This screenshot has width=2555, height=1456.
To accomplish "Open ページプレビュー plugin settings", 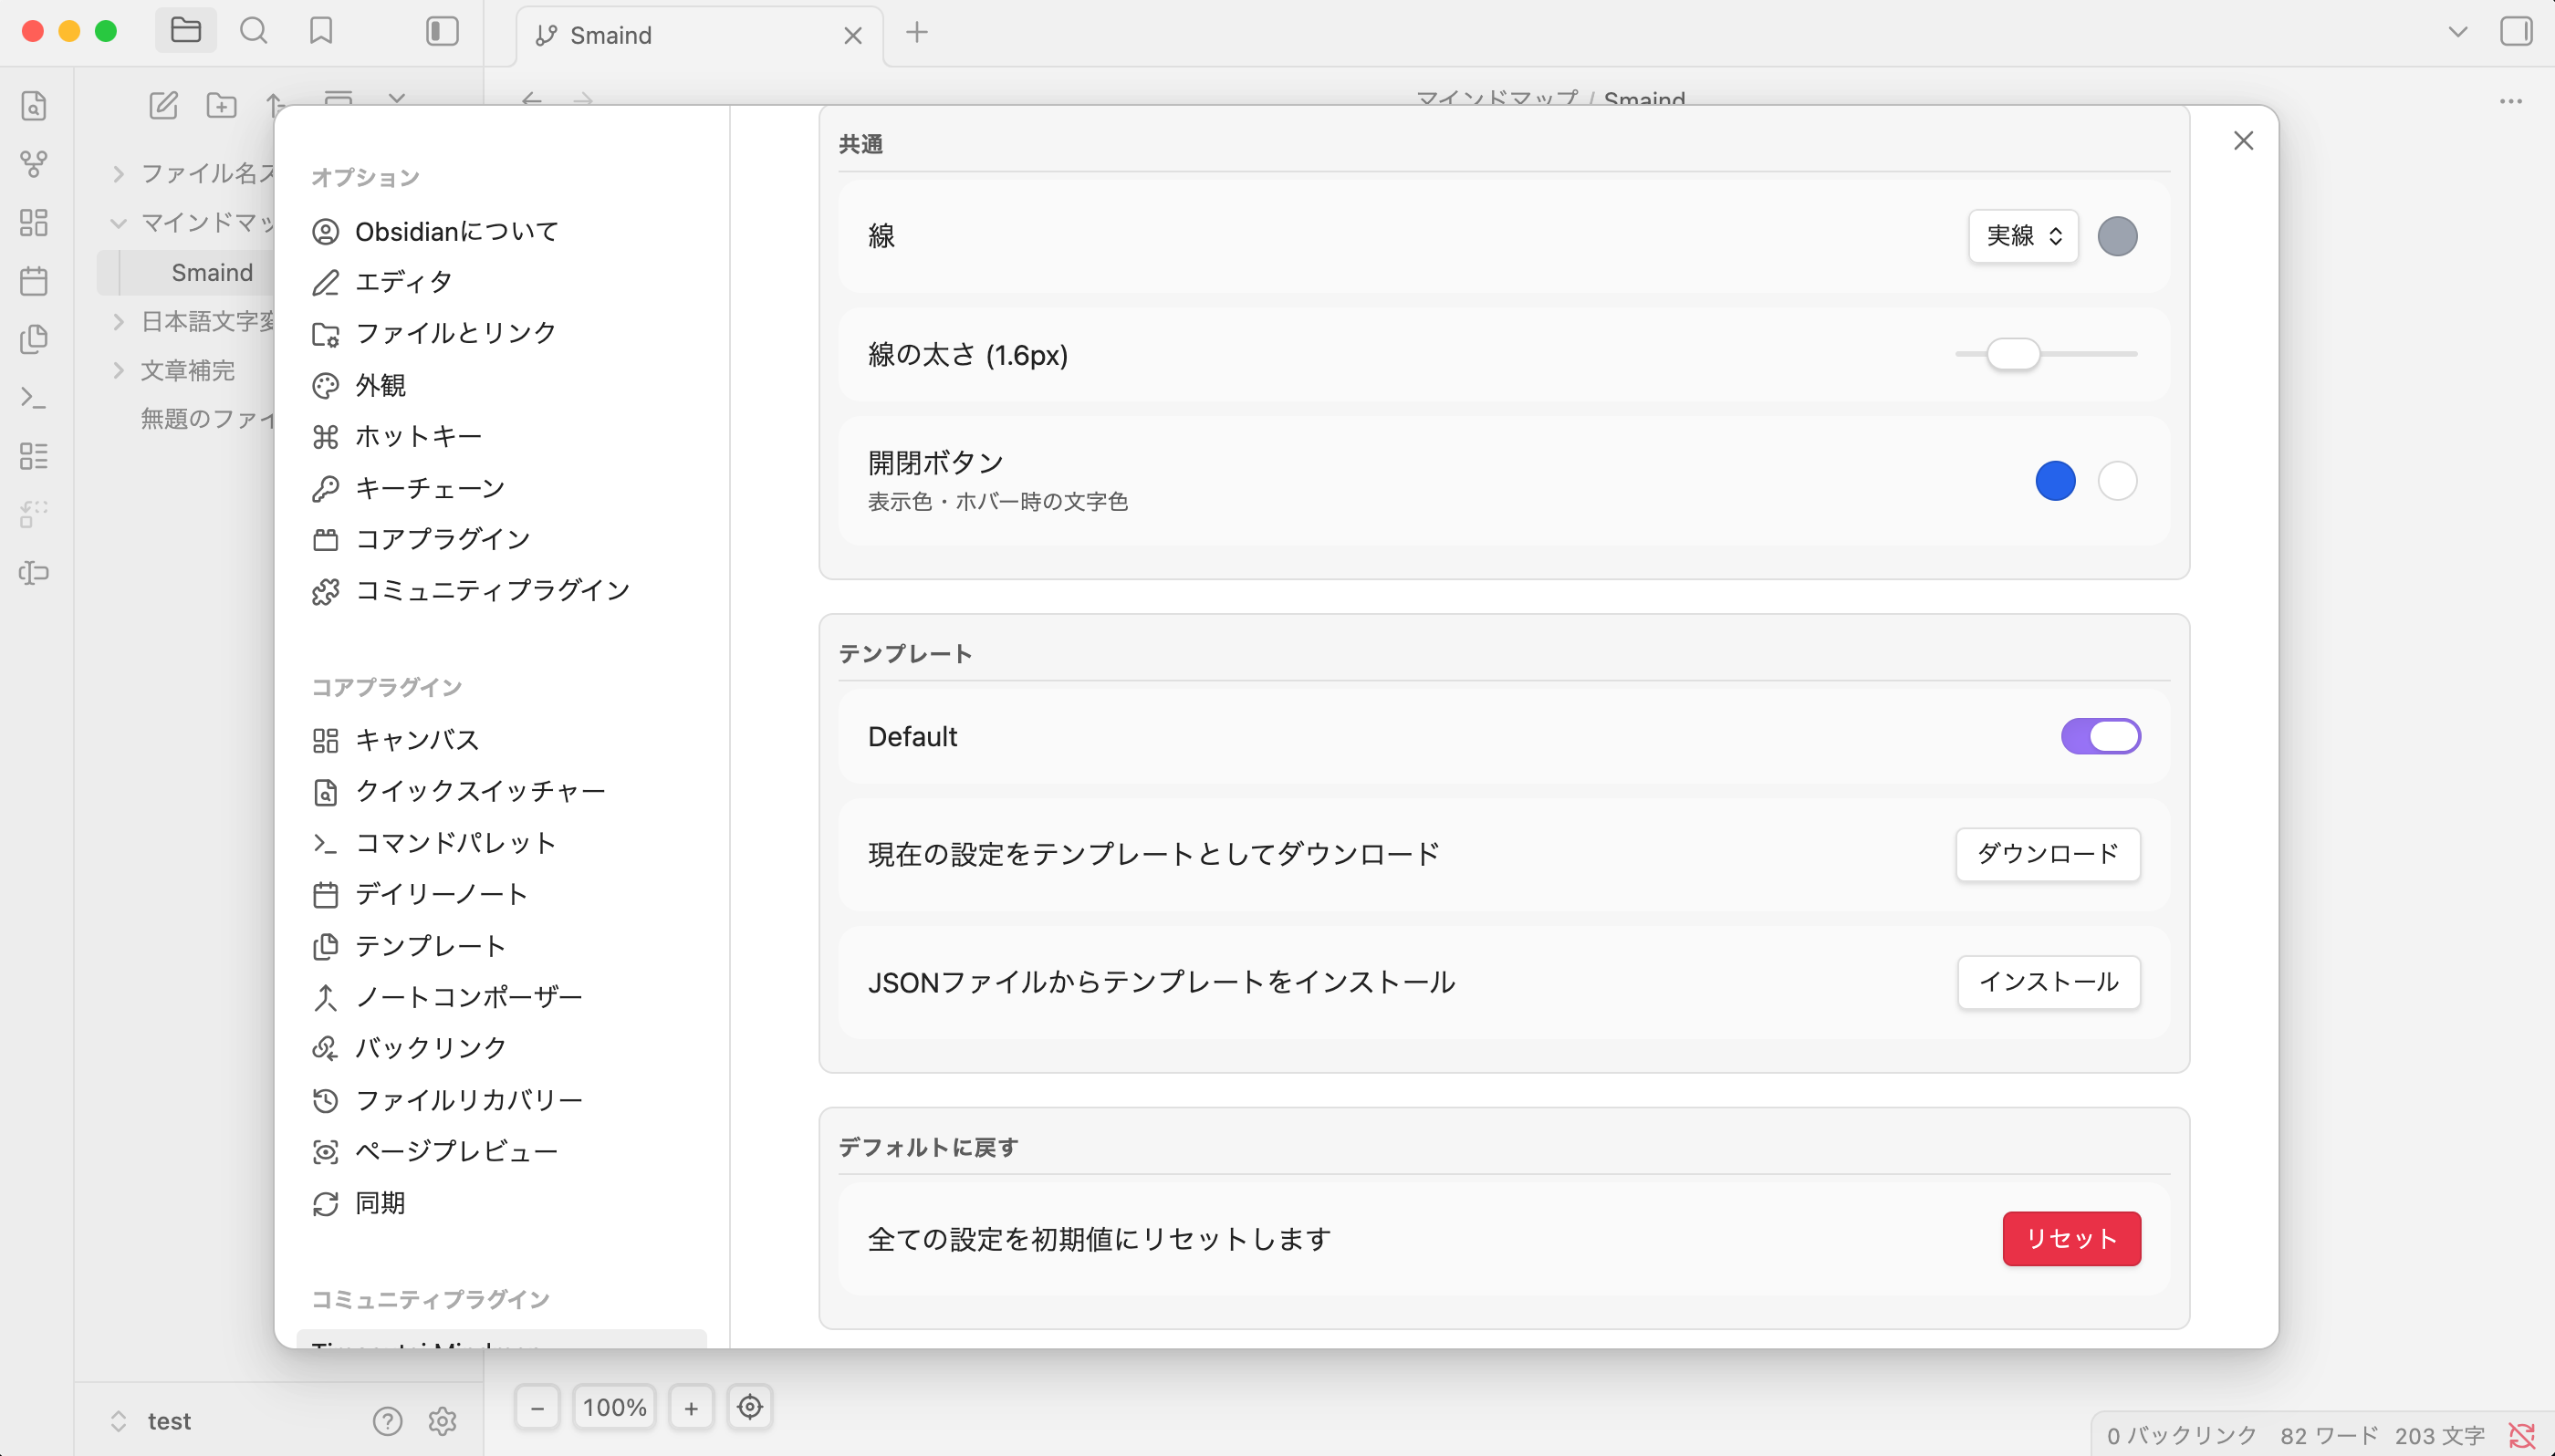I will [500, 1151].
